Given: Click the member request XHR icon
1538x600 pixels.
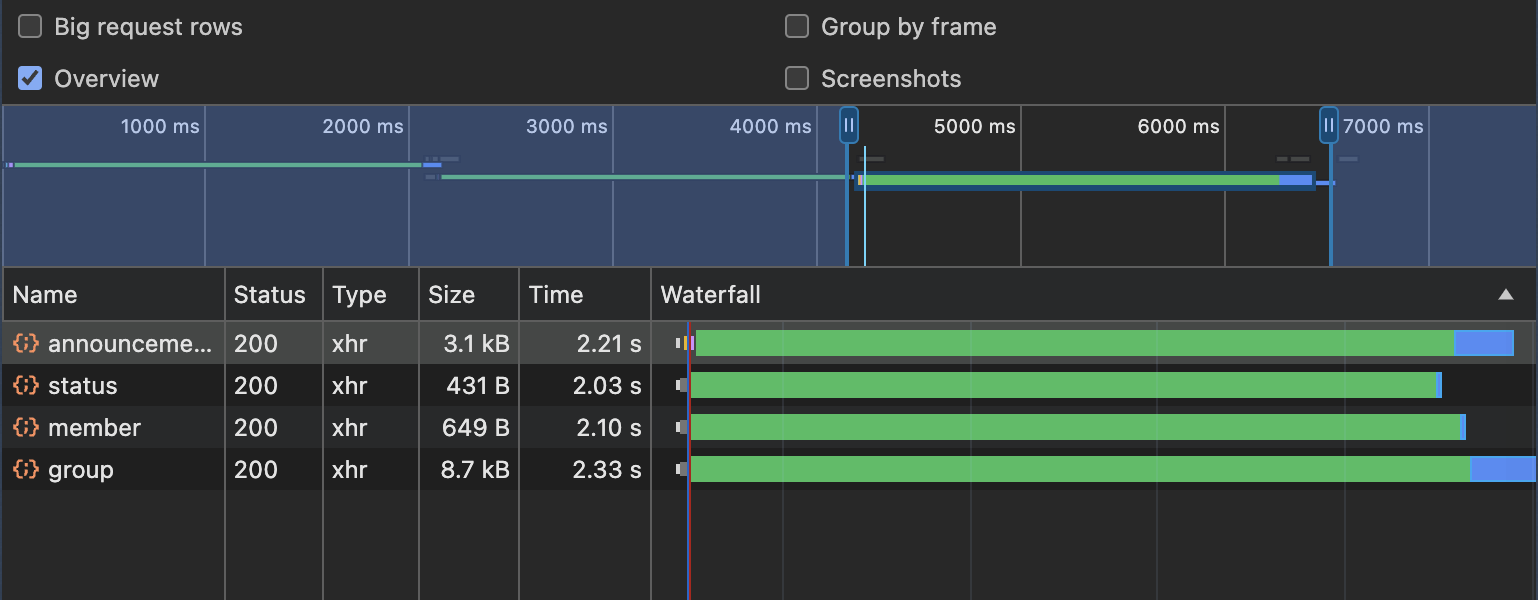Looking at the screenshot, I should pos(26,428).
